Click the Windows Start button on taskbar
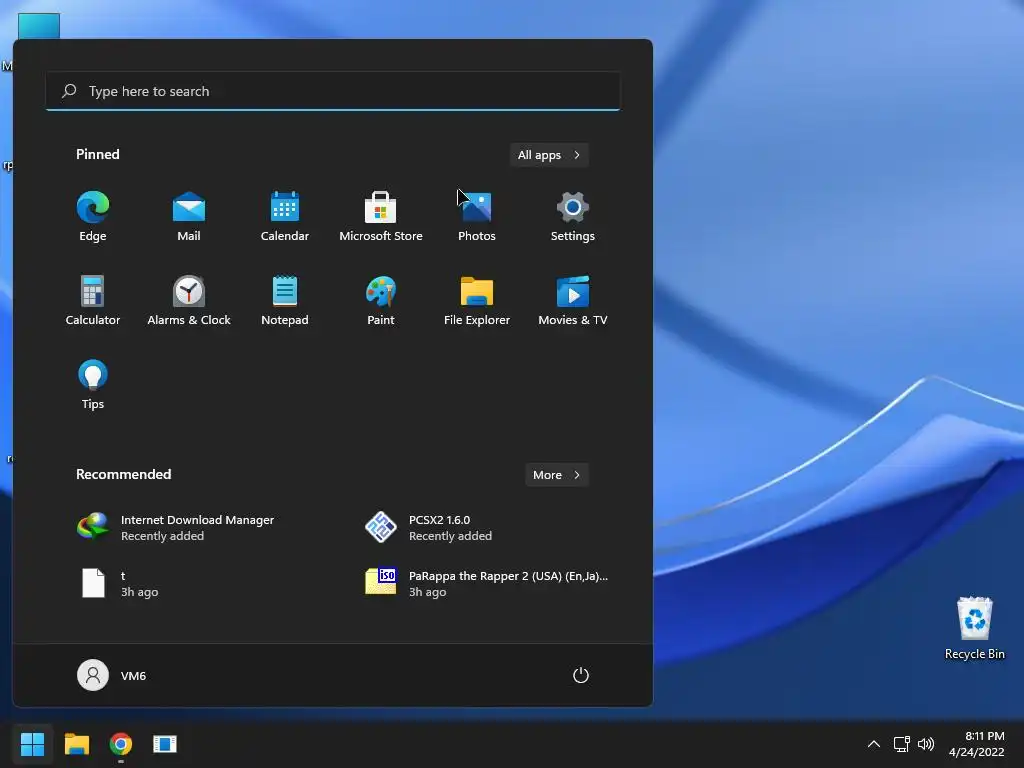 coord(32,744)
